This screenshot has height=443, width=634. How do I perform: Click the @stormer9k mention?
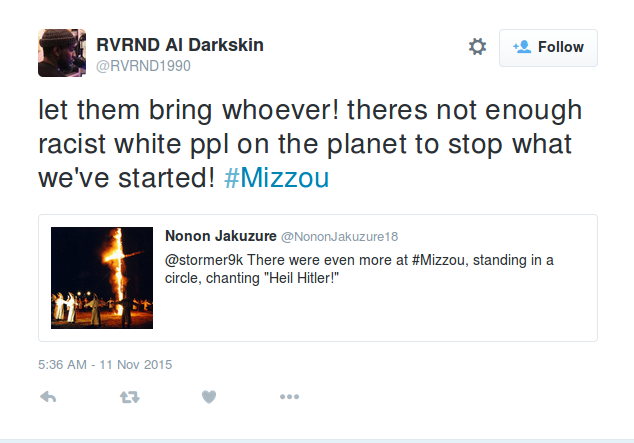(204, 260)
